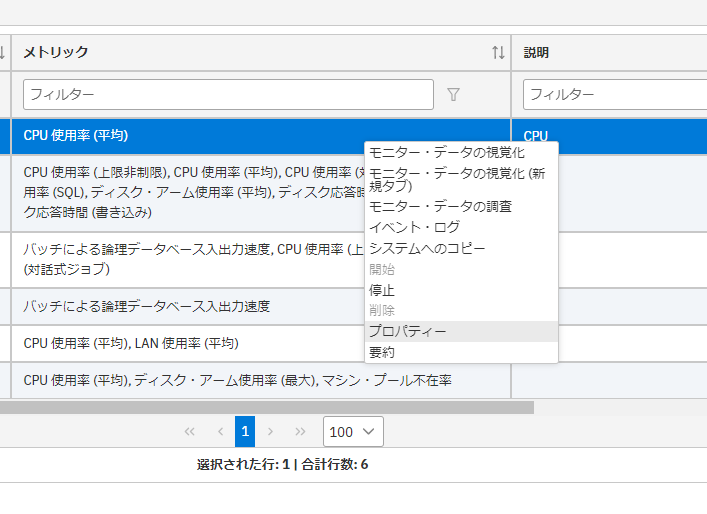Click the disabled 開始 menu entry

461,269
